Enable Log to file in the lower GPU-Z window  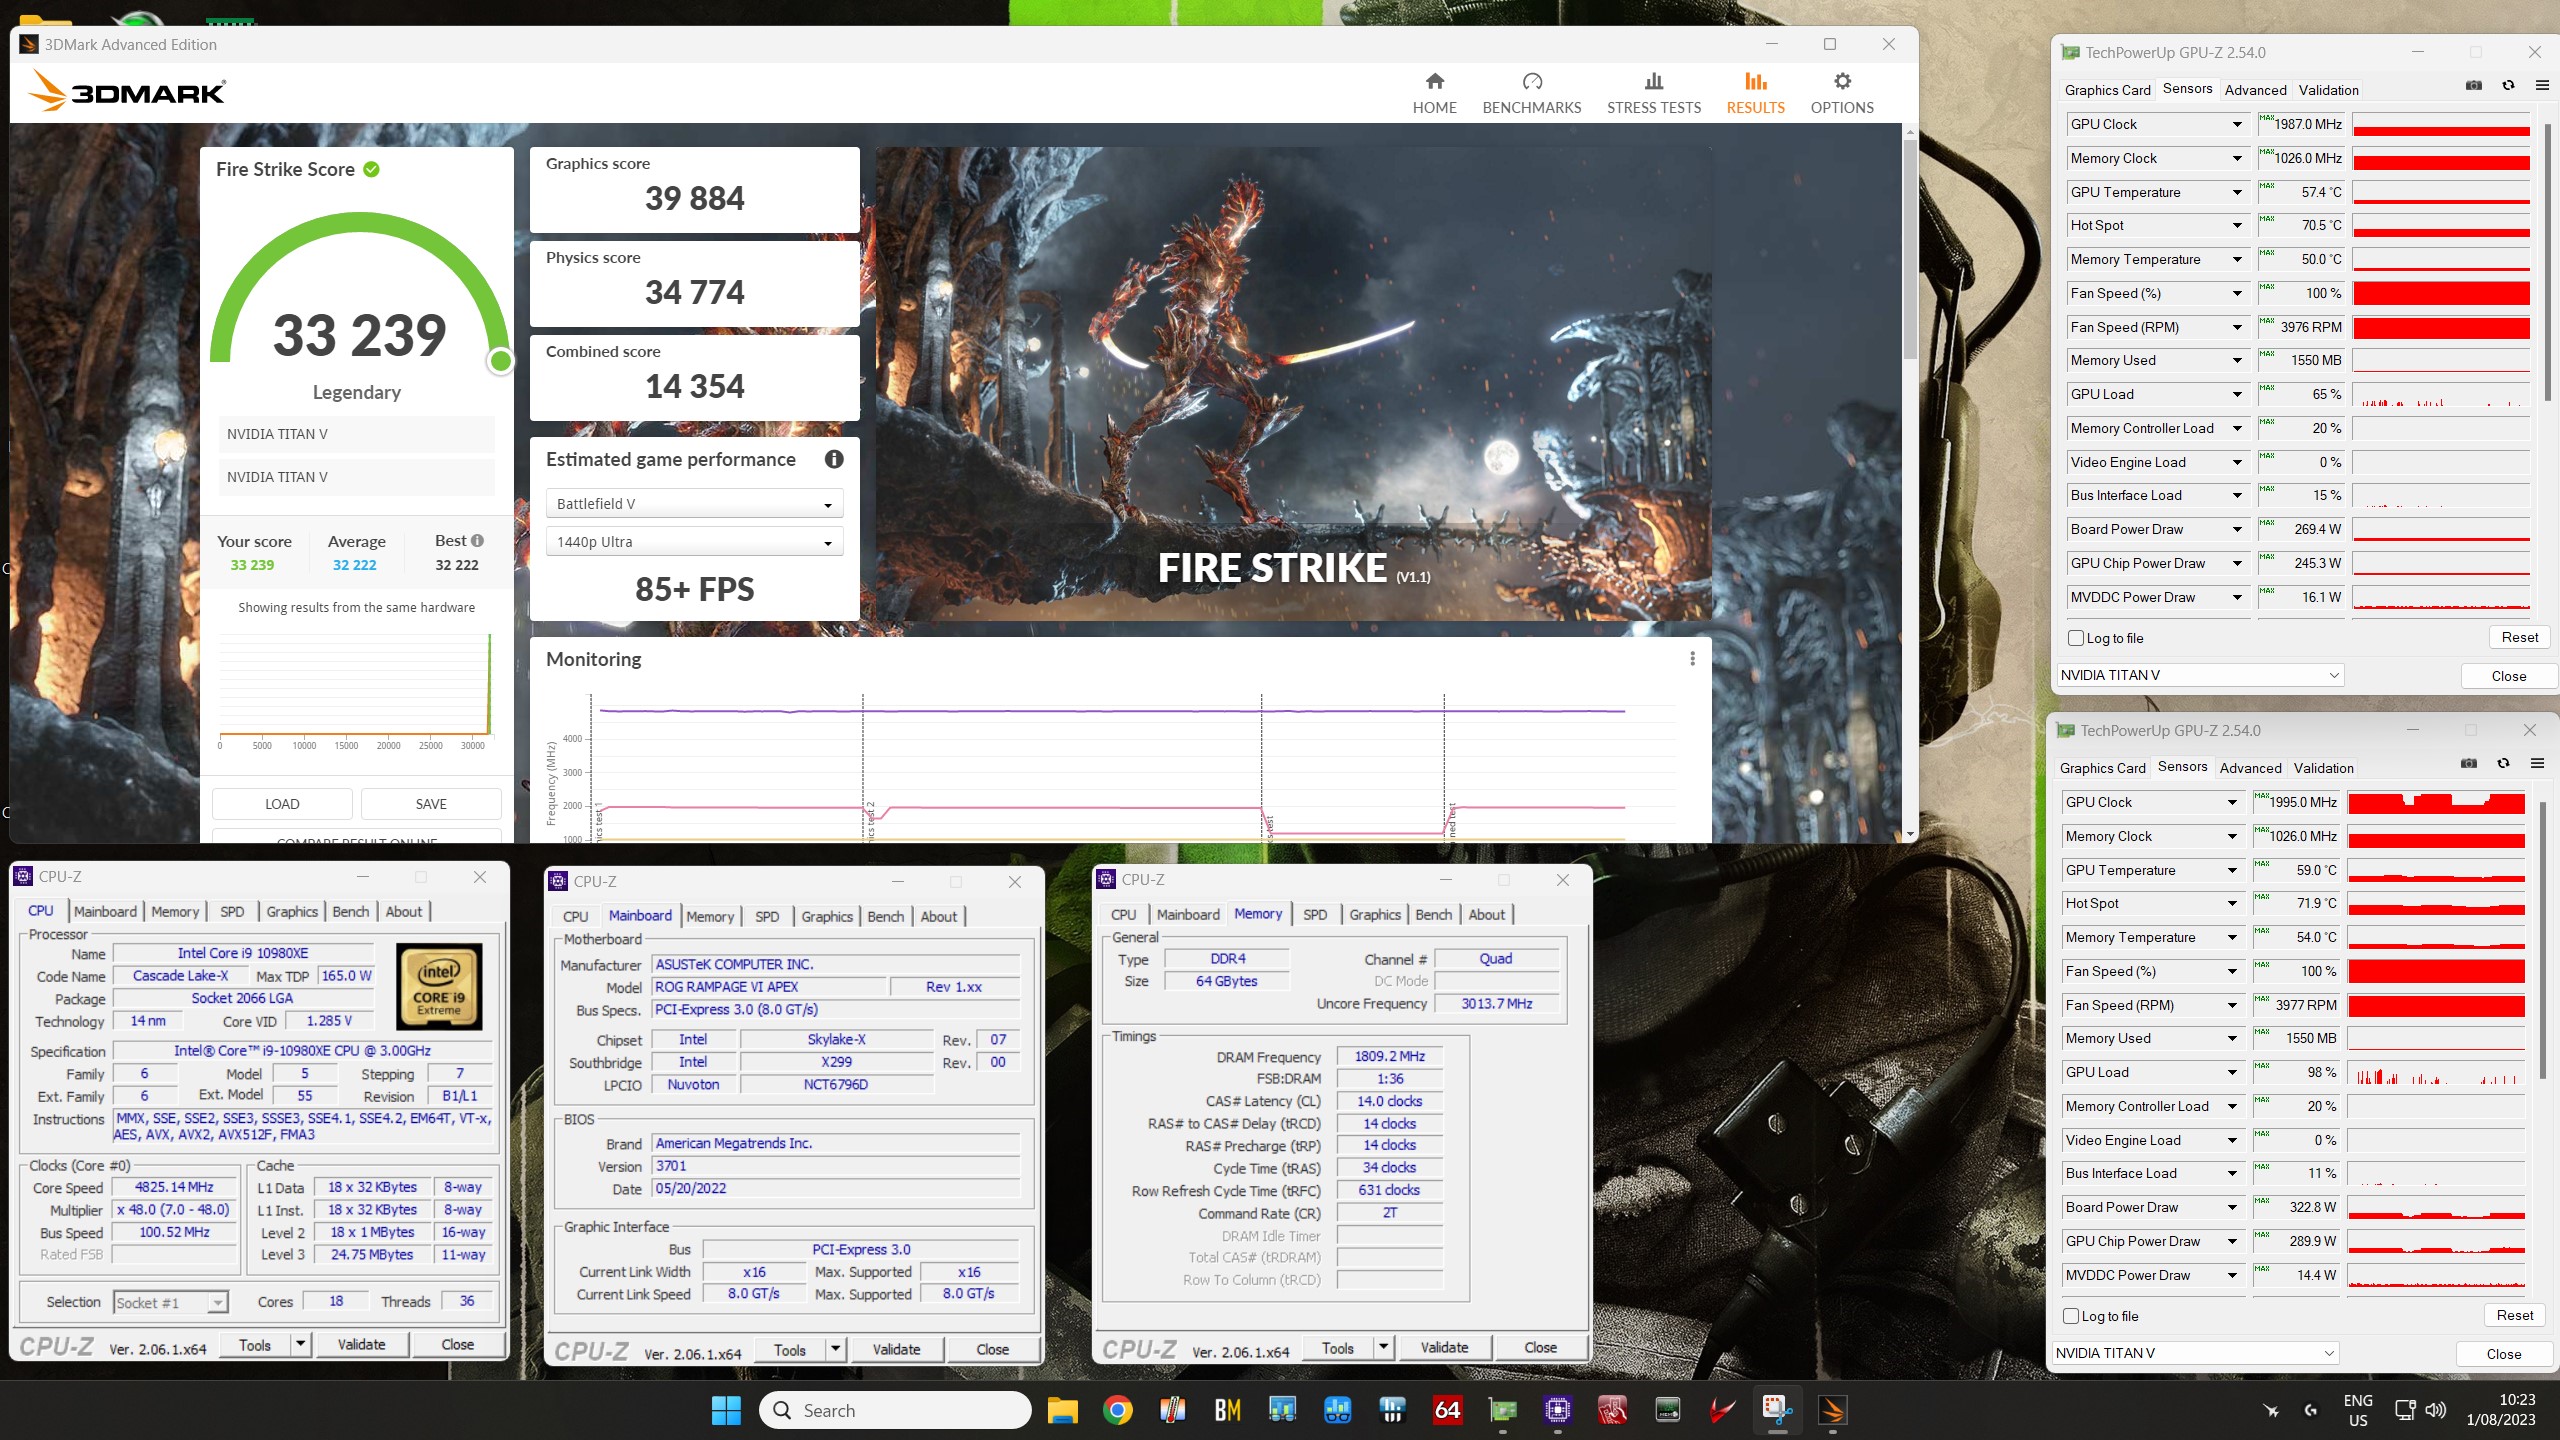[x=2070, y=1316]
